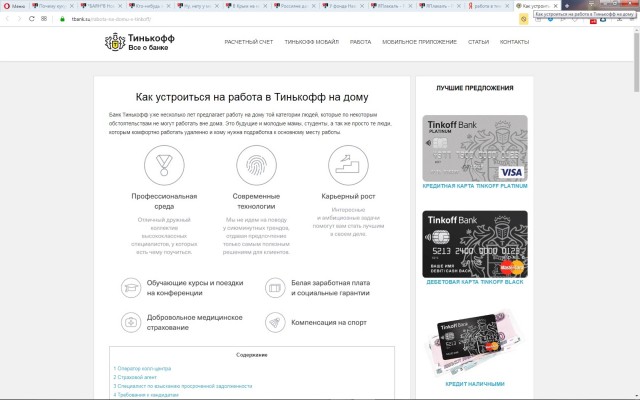
Task: Click the 'Профессиональная среда' heading
Action: [x=164, y=201]
